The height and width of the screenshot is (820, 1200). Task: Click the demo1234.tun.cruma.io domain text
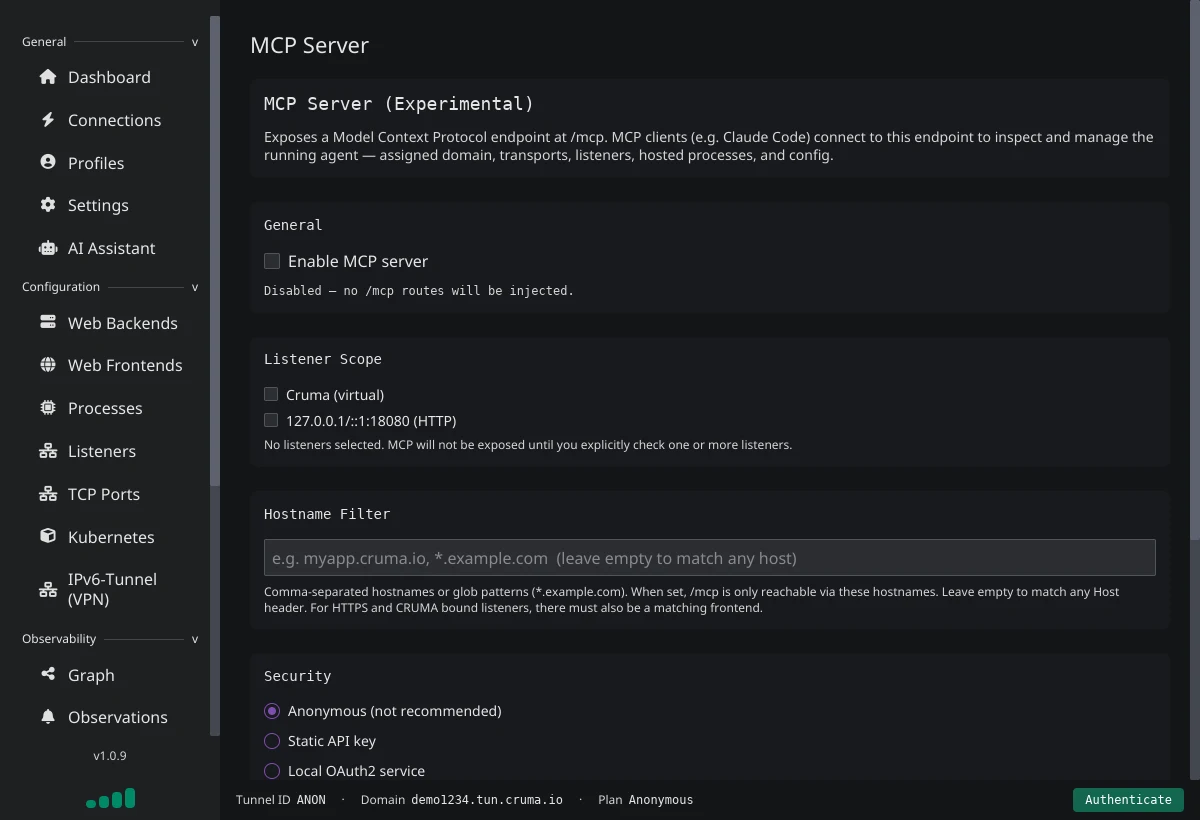[x=487, y=800]
